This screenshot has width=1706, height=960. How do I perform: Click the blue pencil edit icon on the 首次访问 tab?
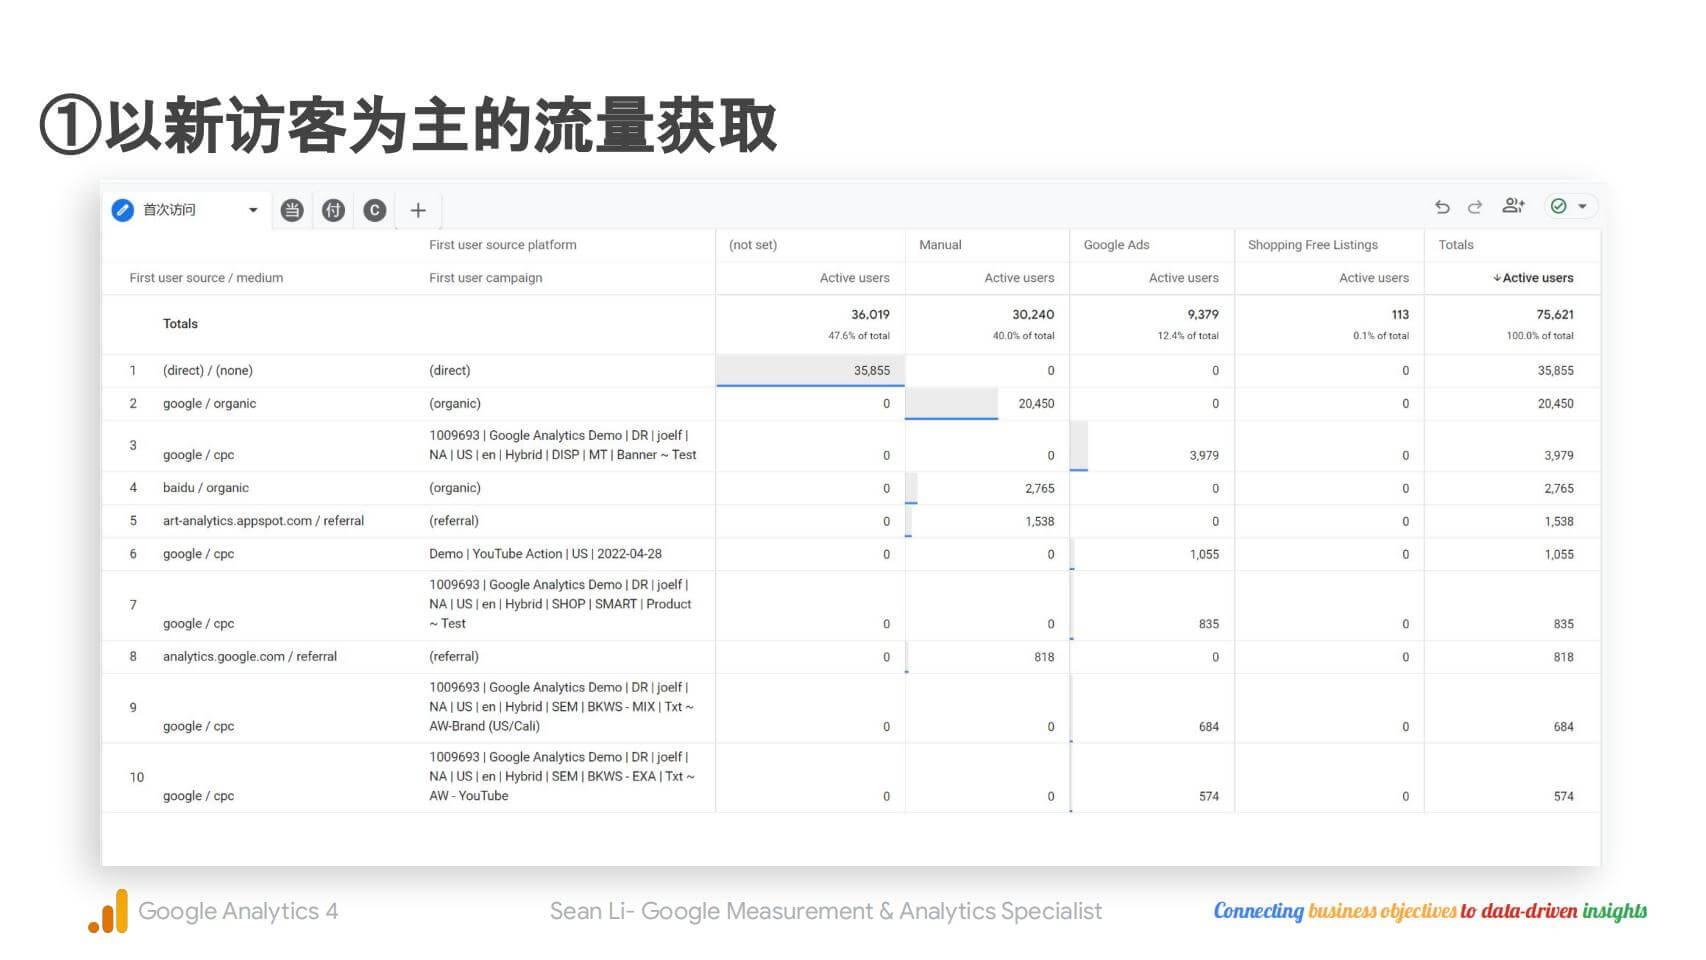123,210
